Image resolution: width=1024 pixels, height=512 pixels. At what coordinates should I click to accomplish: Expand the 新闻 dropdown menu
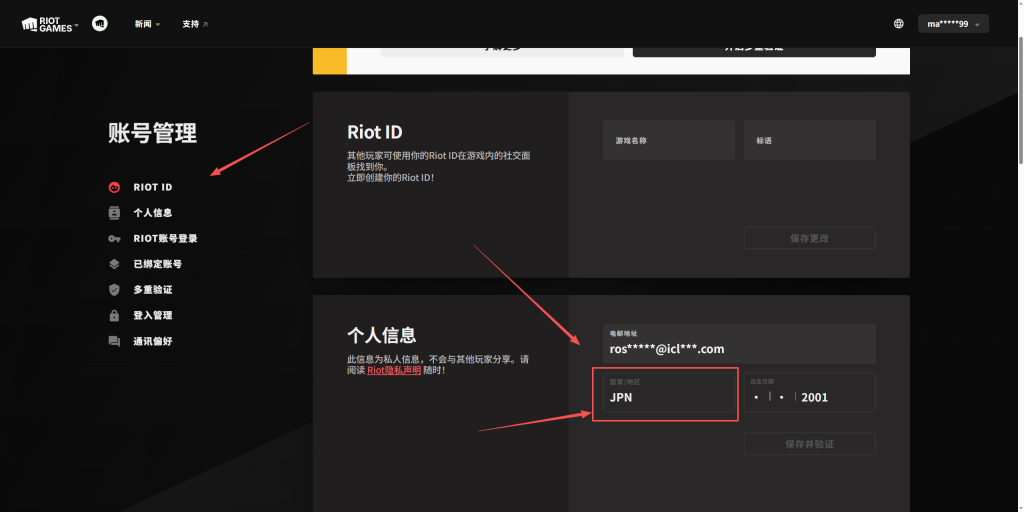(147, 24)
